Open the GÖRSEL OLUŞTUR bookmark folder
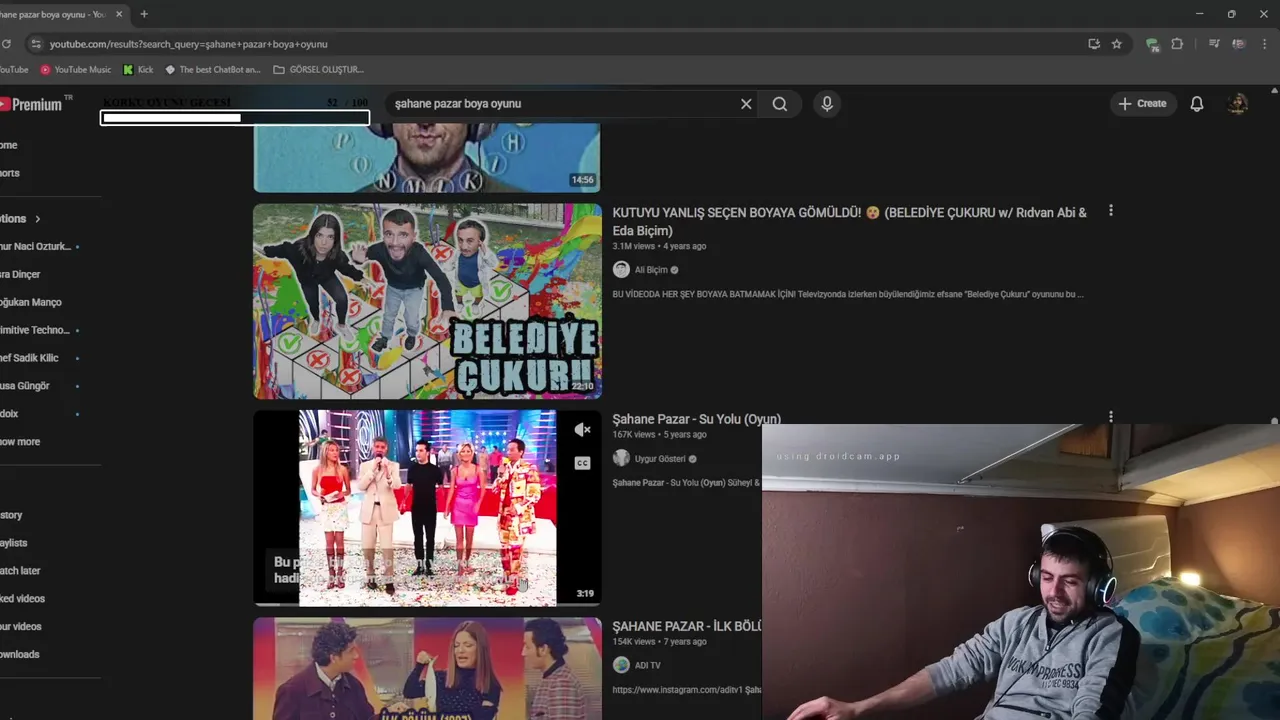 pos(318,70)
